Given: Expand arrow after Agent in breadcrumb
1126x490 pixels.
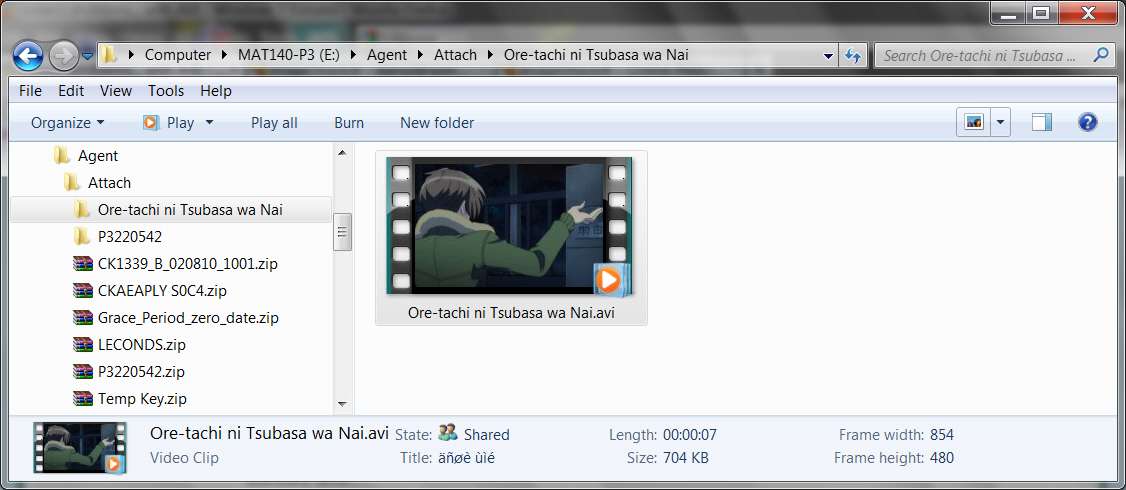Looking at the screenshot, I should pyautogui.click(x=420, y=55).
